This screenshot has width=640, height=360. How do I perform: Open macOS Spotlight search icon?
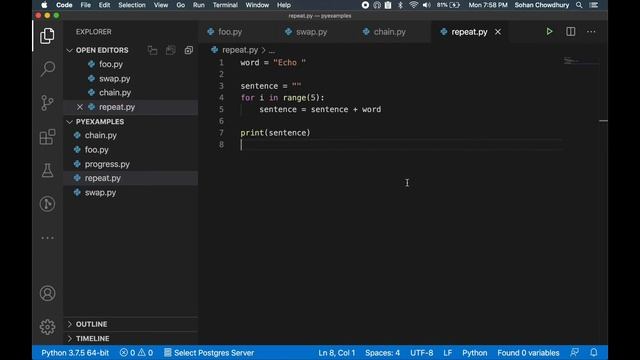coord(579,5)
